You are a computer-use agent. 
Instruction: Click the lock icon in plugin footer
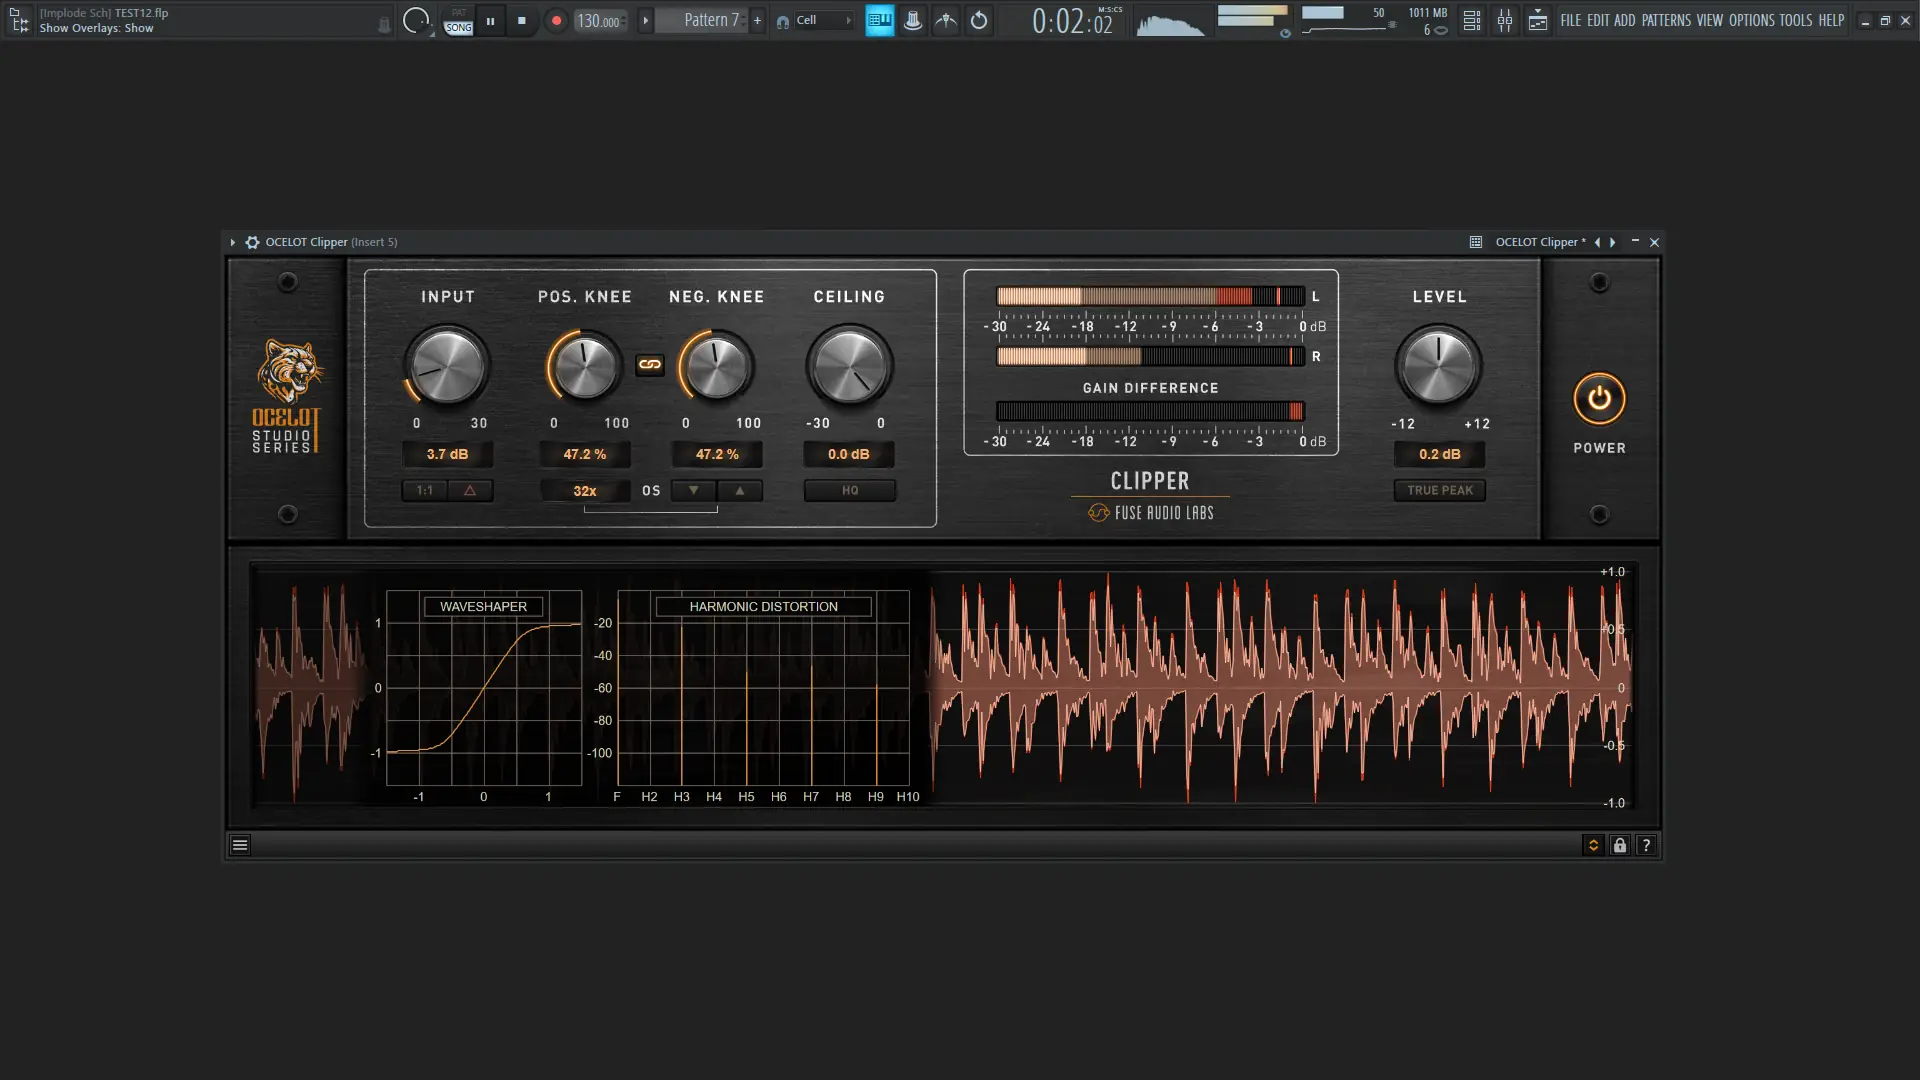[1620, 845]
